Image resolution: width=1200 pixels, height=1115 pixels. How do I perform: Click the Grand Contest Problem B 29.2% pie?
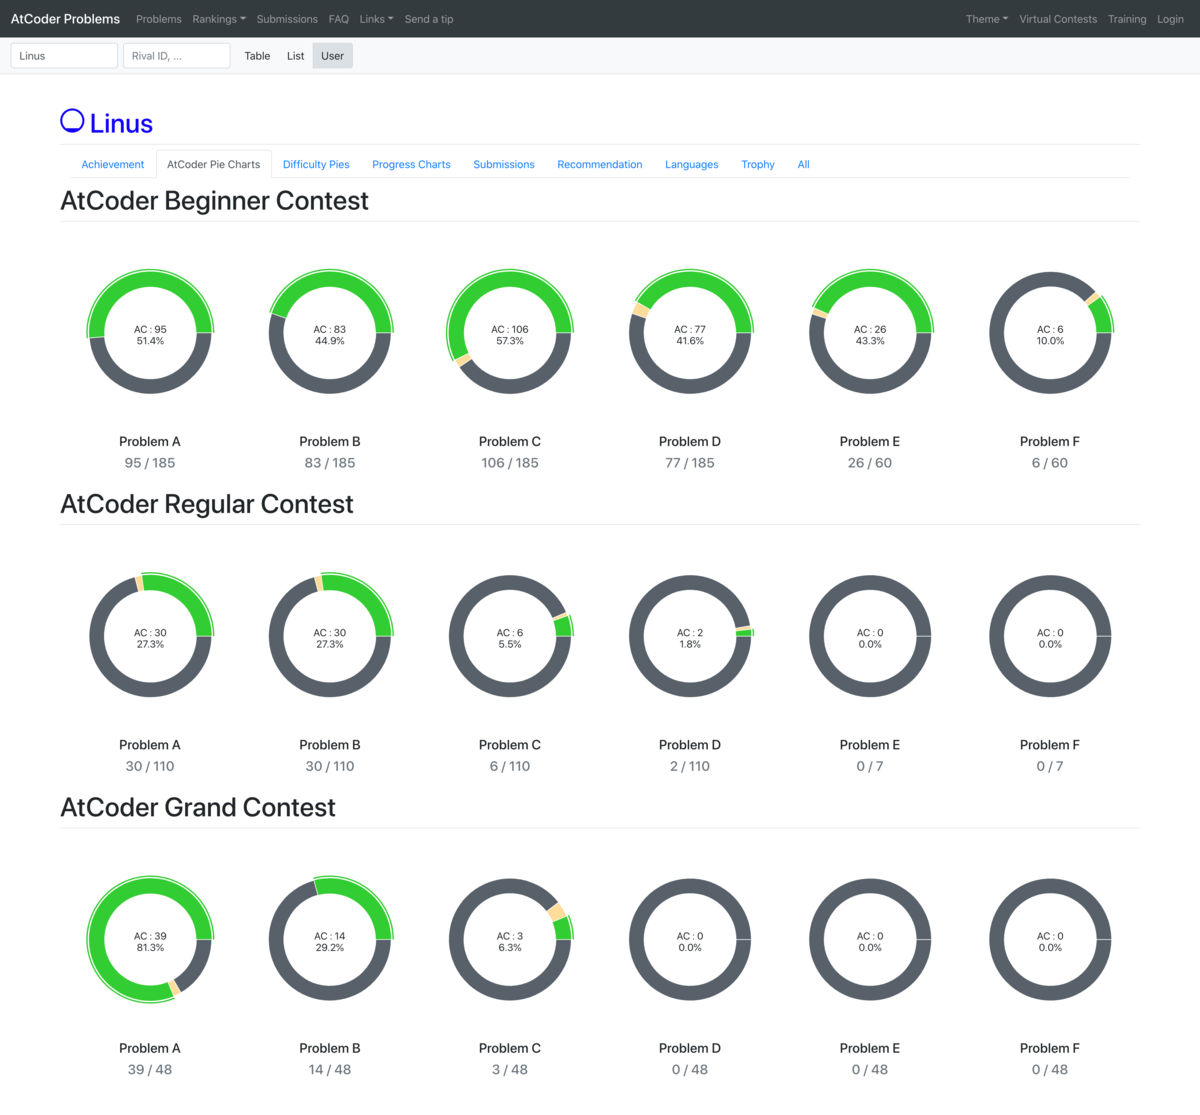point(330,940)
